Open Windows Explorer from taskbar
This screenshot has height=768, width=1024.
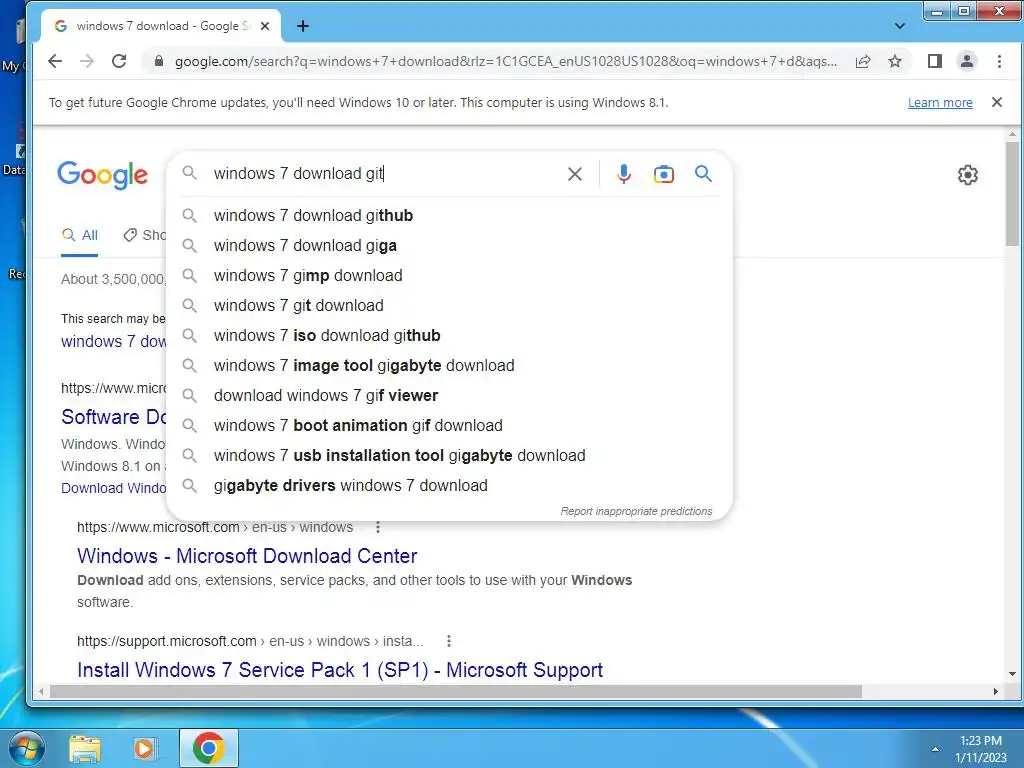[85, 748]
